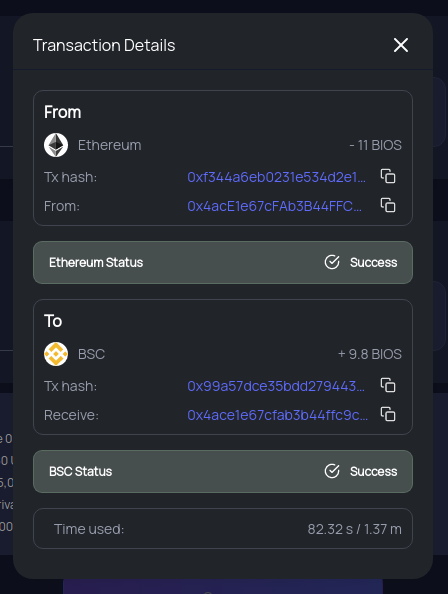The image size is (448, 594).
Task: Click the Ethereum network logo
Action: 56,145
